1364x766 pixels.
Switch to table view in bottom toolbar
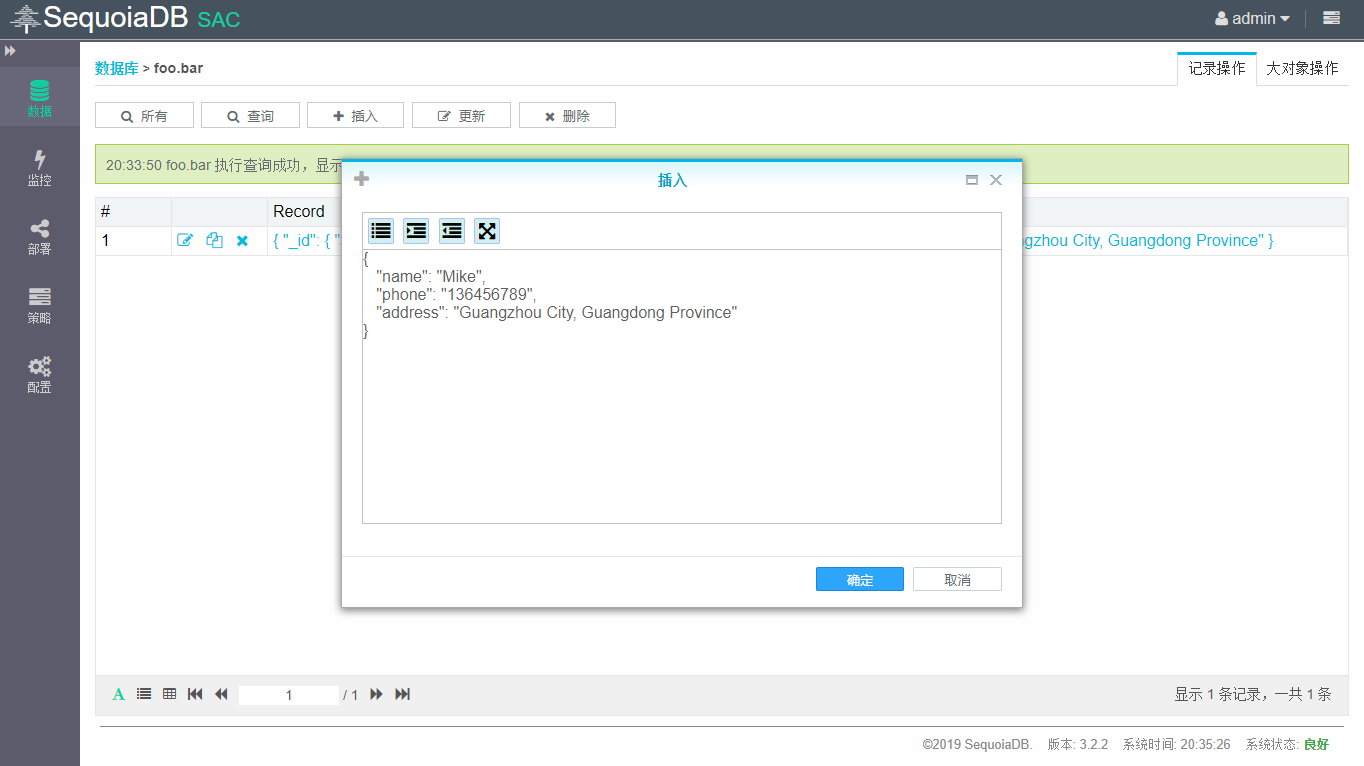pyautogui.click(x=170, y=694)
